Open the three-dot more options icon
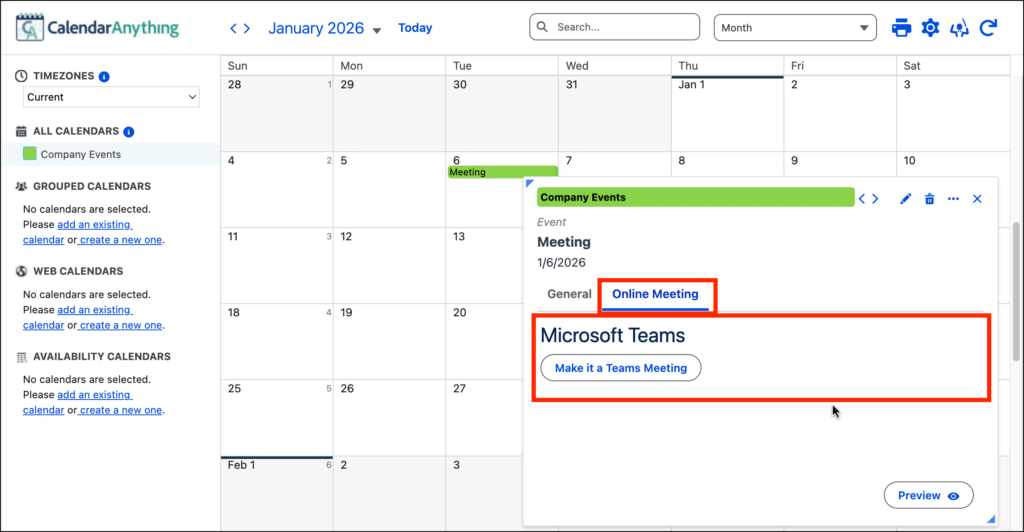This screenshot has height=532, width=1024. pyautogui.click(x=953, y=199)
